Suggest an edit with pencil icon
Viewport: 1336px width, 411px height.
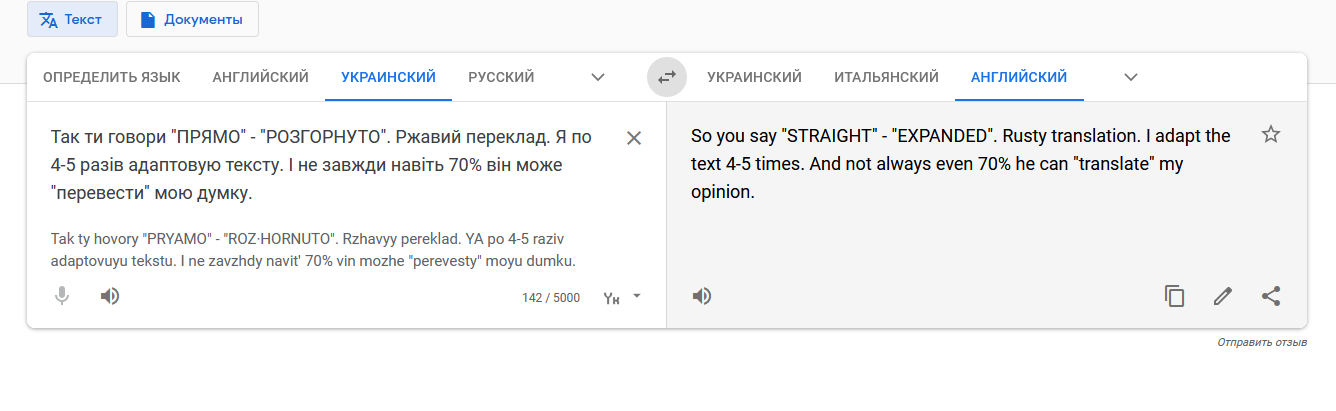pyautogui.click(x=1222, y=296)
